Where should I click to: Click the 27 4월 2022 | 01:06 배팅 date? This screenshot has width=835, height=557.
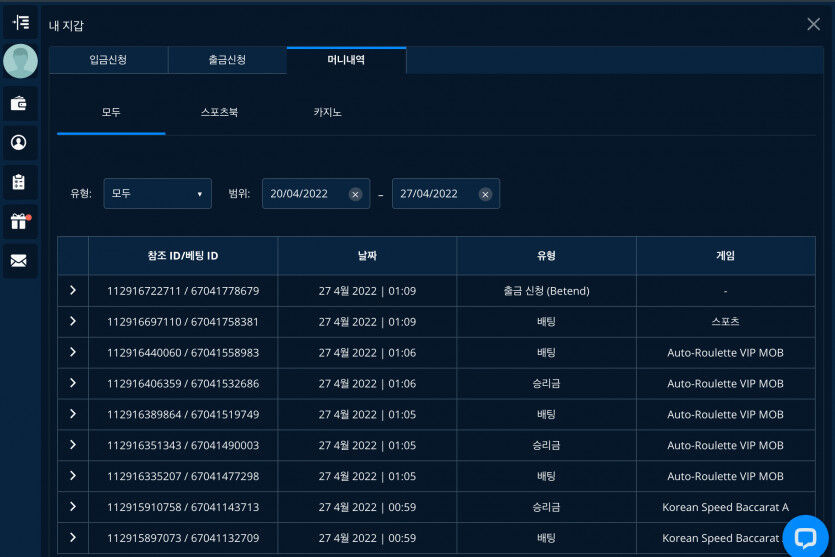click(367, 353)
